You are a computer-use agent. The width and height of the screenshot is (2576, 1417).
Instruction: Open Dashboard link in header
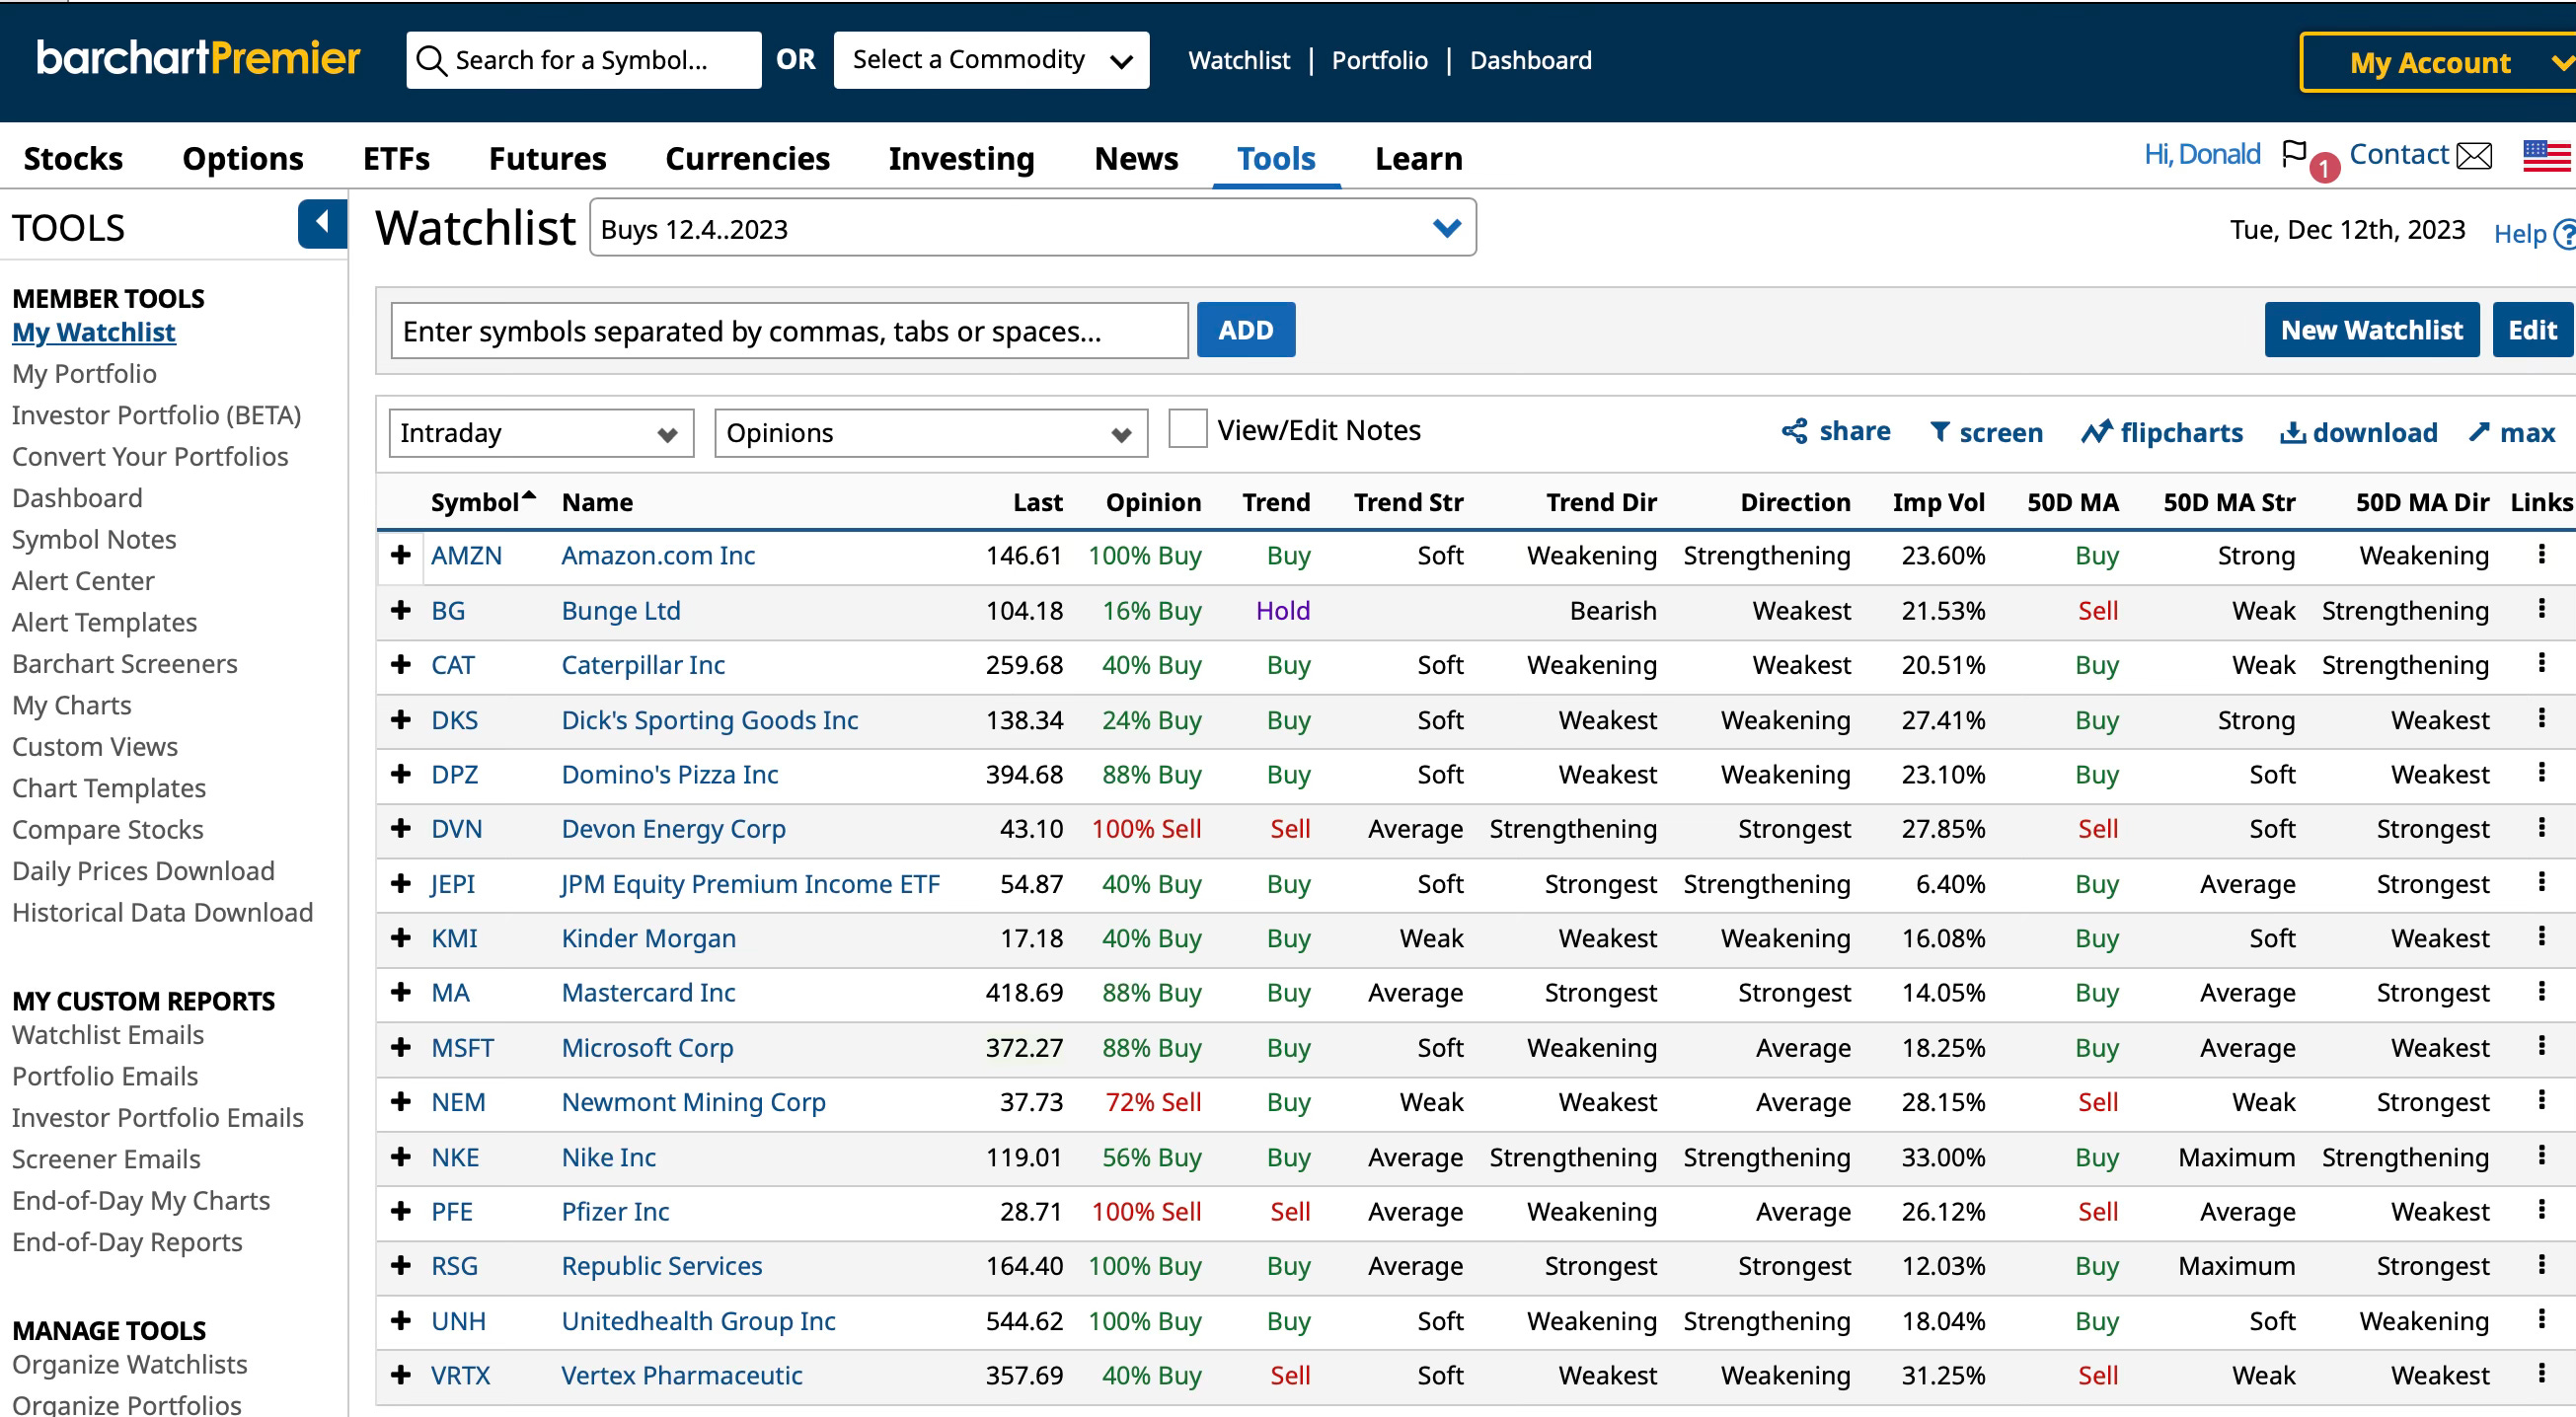1530,60
